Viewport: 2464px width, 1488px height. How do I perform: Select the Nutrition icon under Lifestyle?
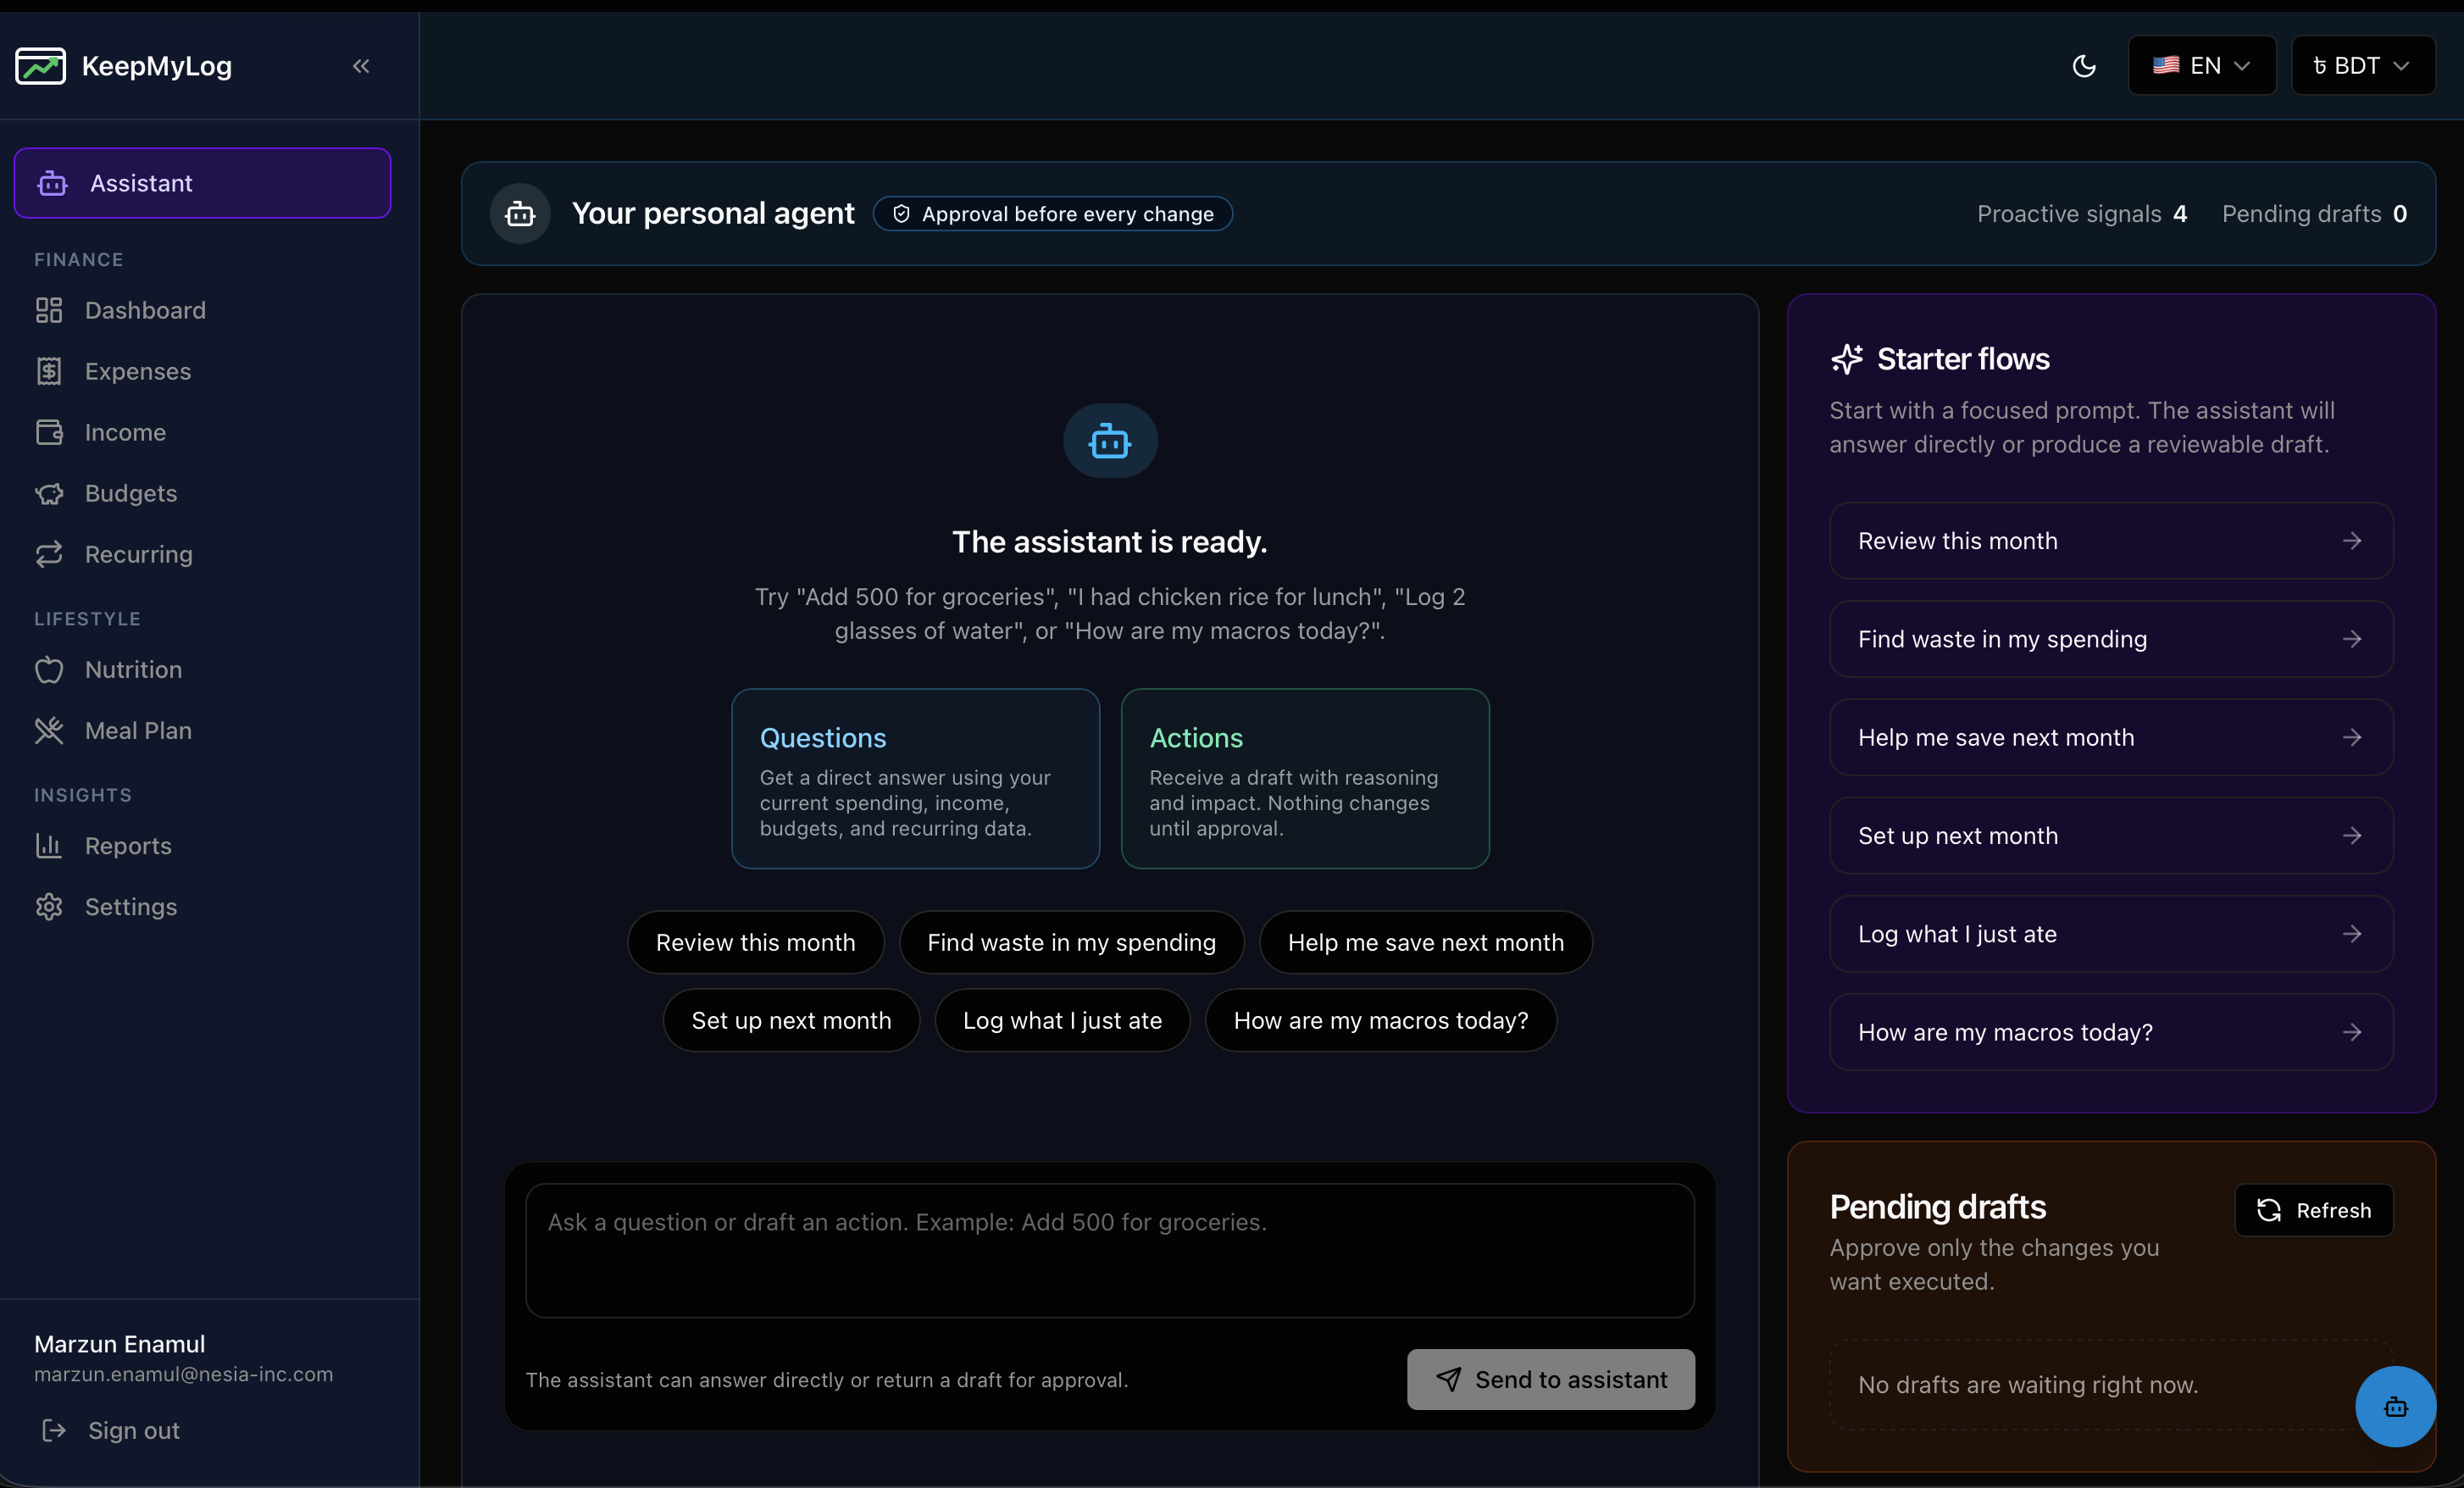coord(50,670)
